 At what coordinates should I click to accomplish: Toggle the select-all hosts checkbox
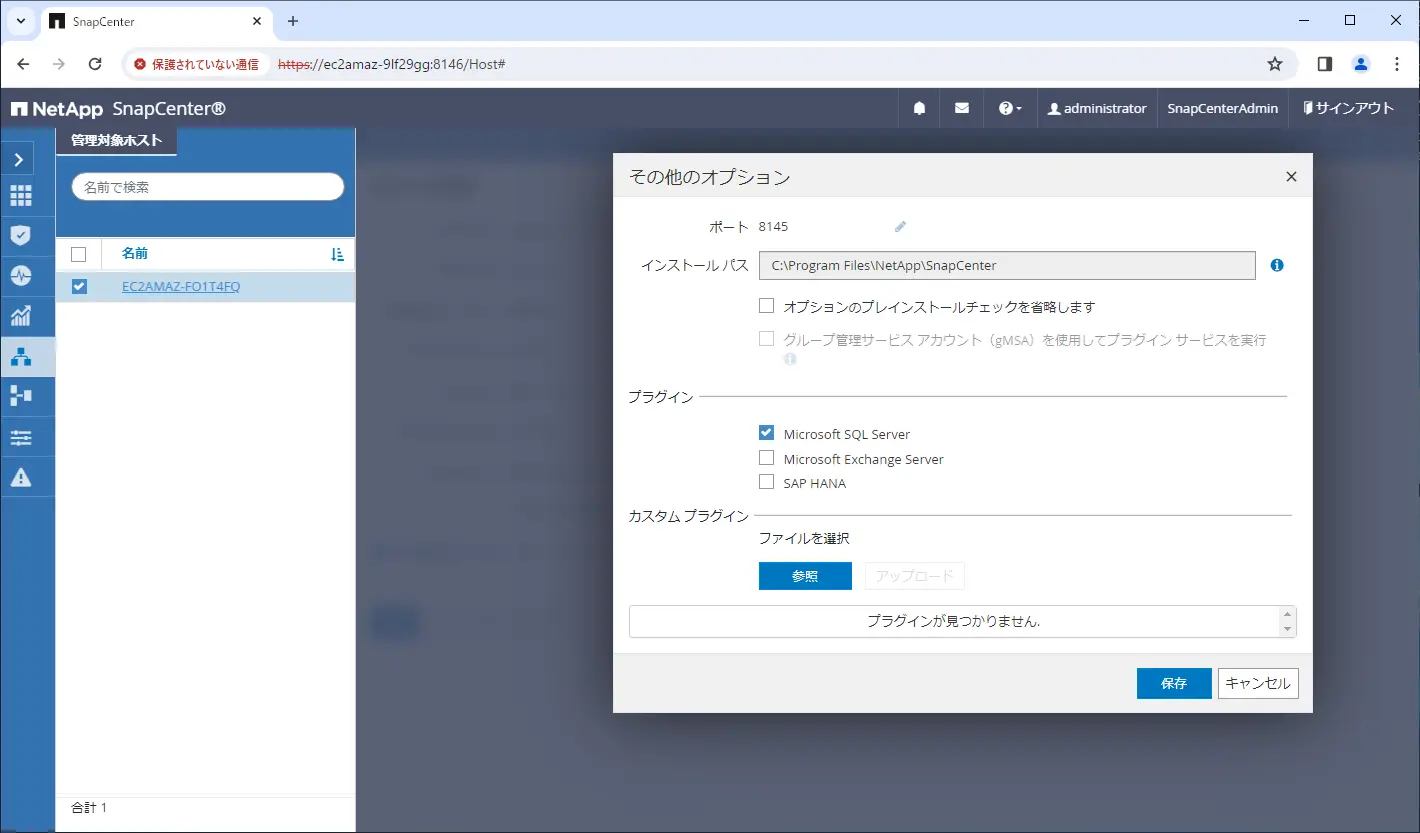(79, 254)
